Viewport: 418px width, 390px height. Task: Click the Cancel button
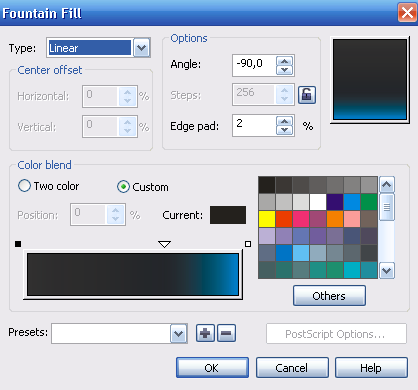coord(292,368)
